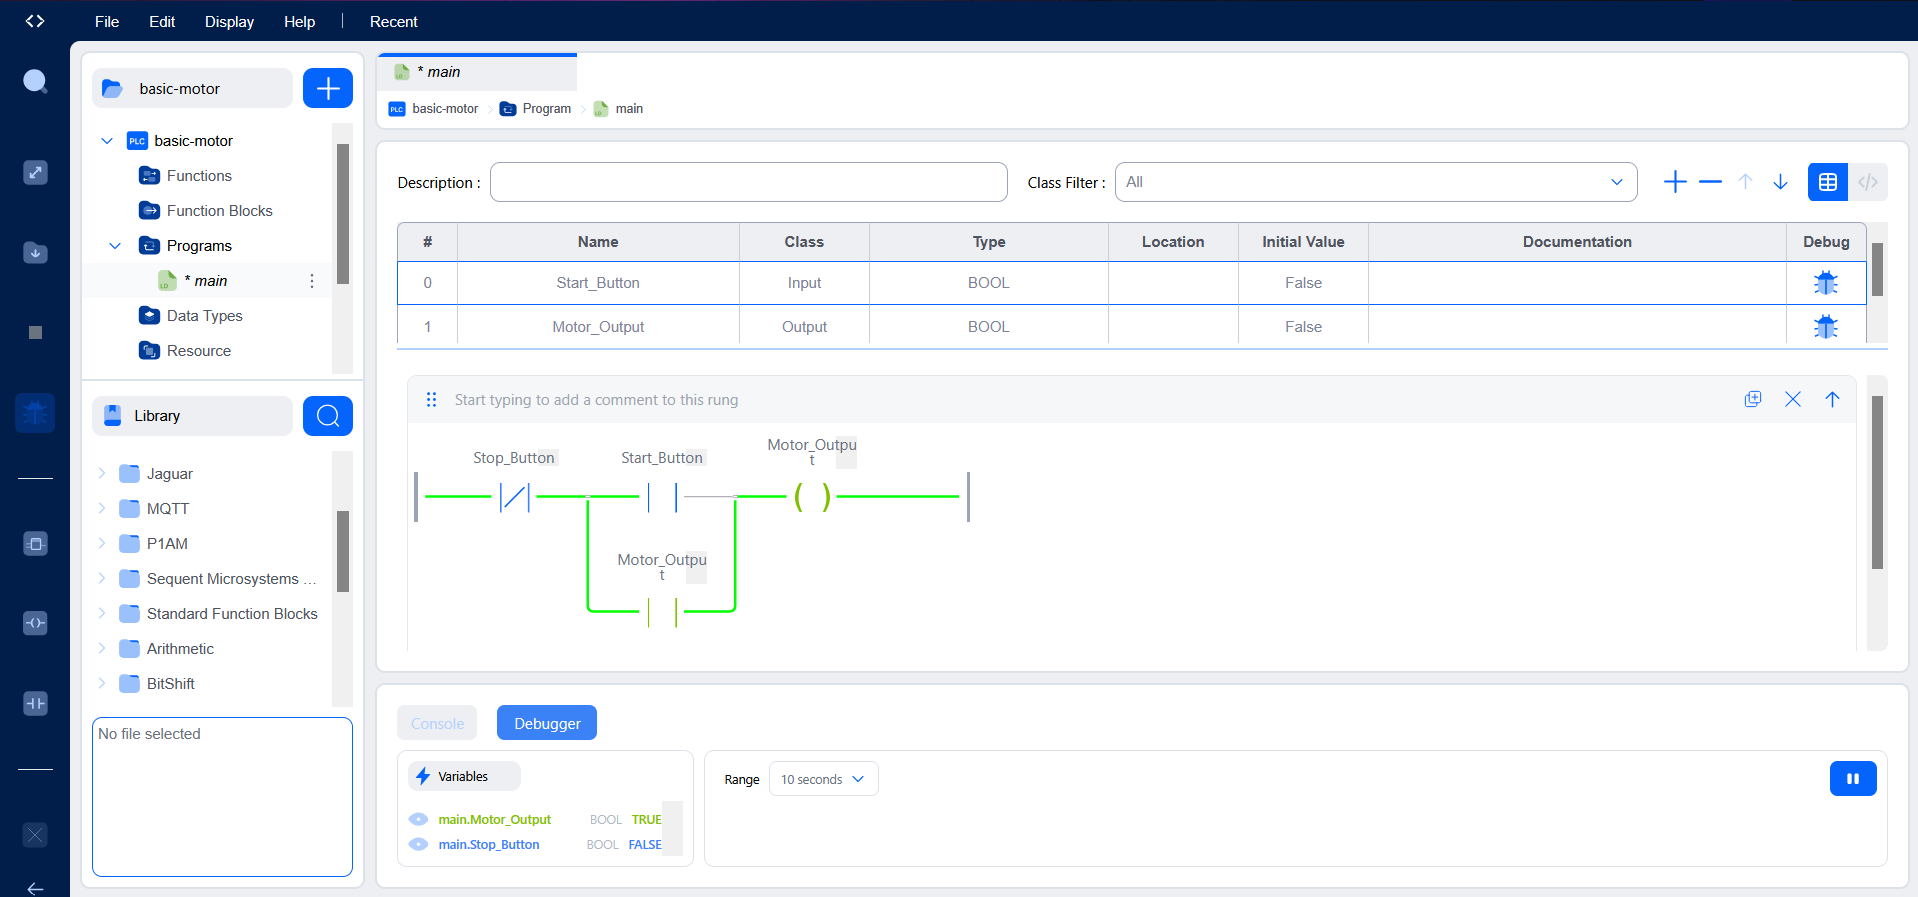The image size is (1918, 897).
Task: Click the X tool icon in the lower sidebar
Action: click(x=35, y=835)
